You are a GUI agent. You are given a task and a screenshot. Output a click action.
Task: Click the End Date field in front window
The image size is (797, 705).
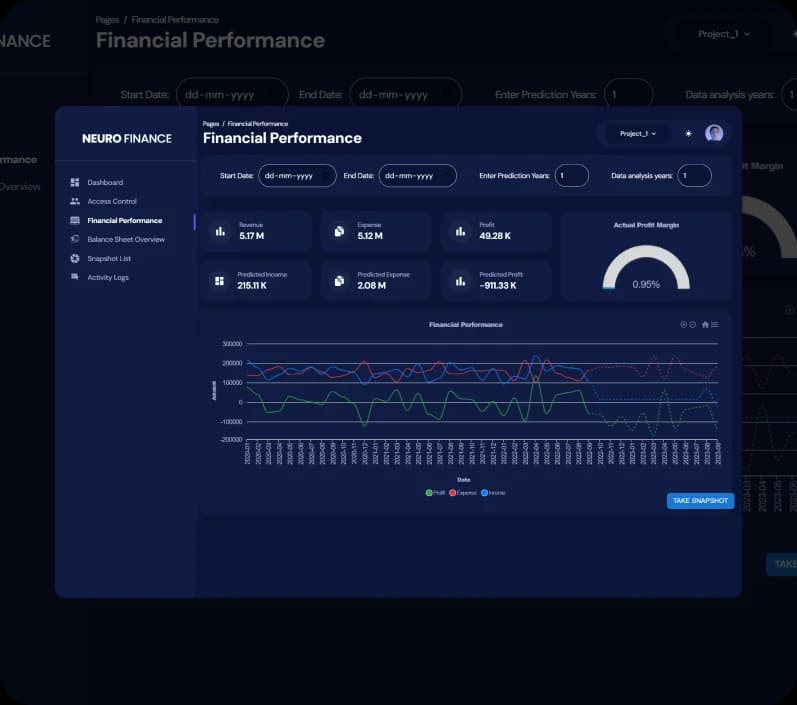[x=418, y=176]
